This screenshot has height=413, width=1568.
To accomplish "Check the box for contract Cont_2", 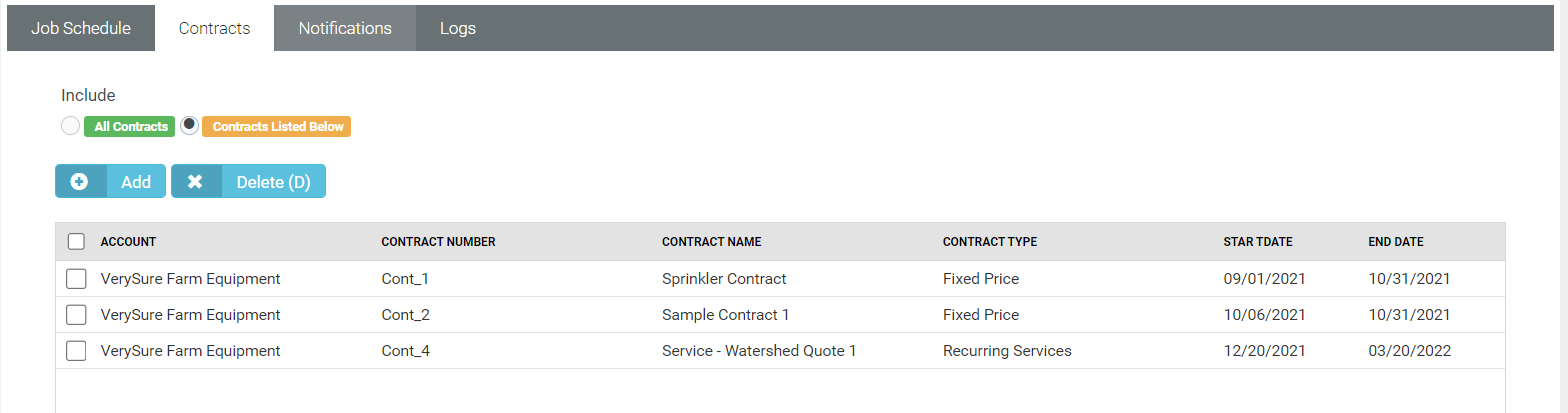I will (x=76, y=315).
